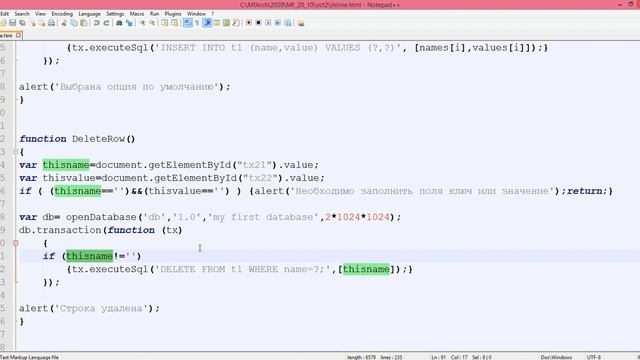Open the View menu
Image resolution: width=640 pixels, height=360 pixels.
(40, 14)
